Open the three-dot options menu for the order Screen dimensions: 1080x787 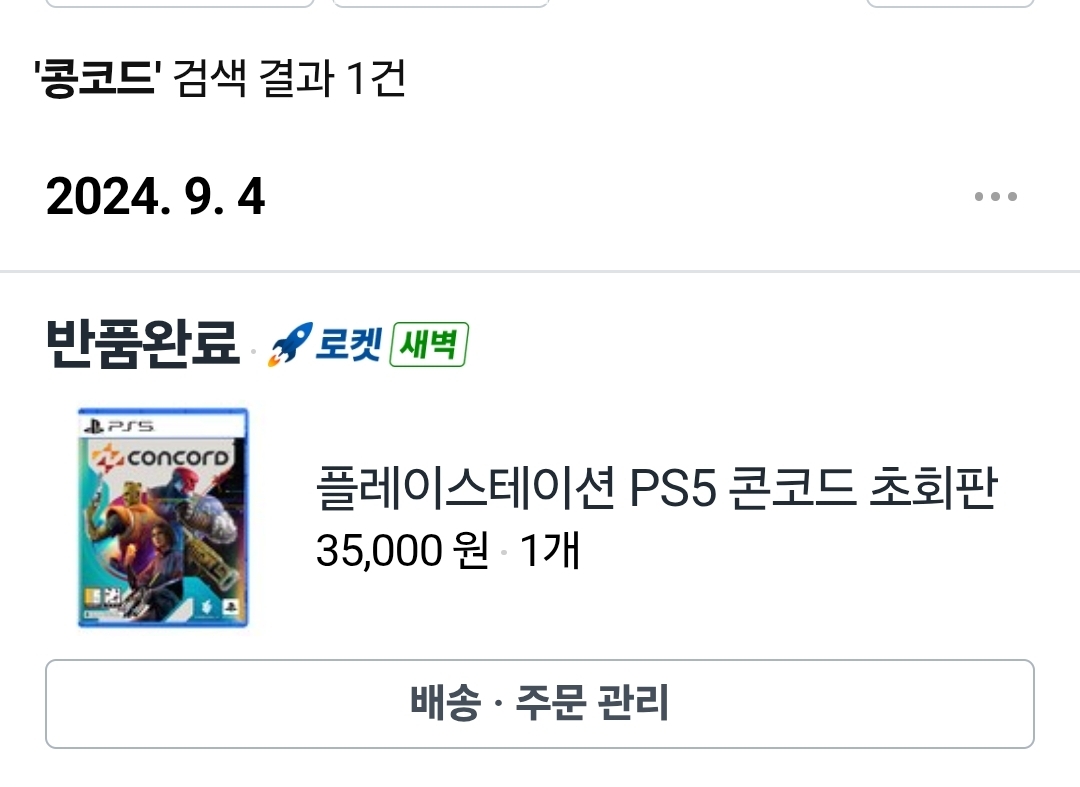(x=995, y=197)
